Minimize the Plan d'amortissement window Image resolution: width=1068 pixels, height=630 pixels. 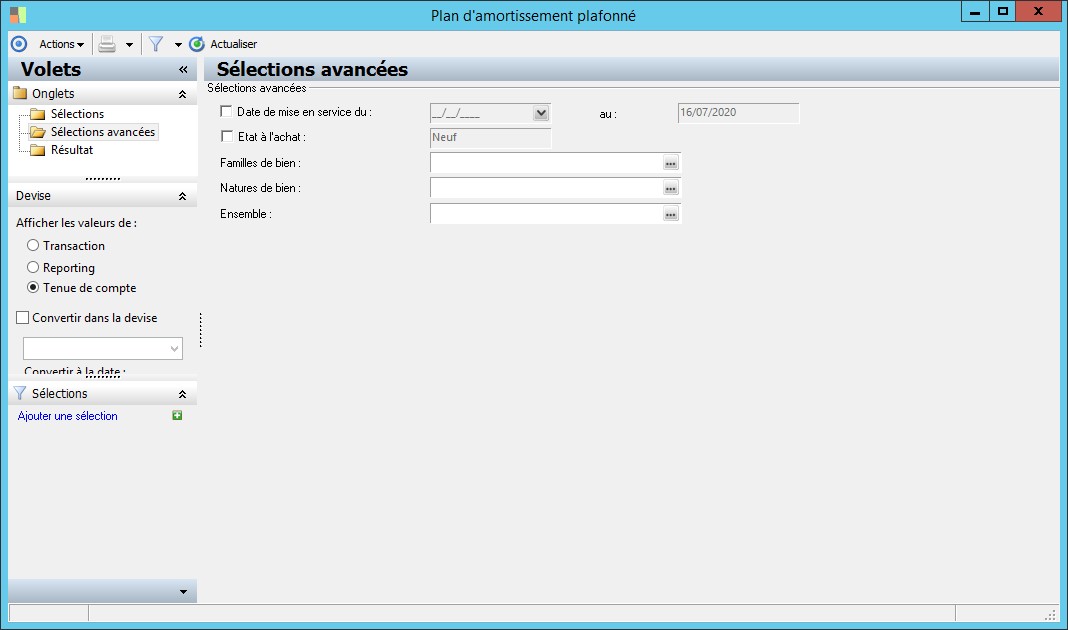click(975, 12)
